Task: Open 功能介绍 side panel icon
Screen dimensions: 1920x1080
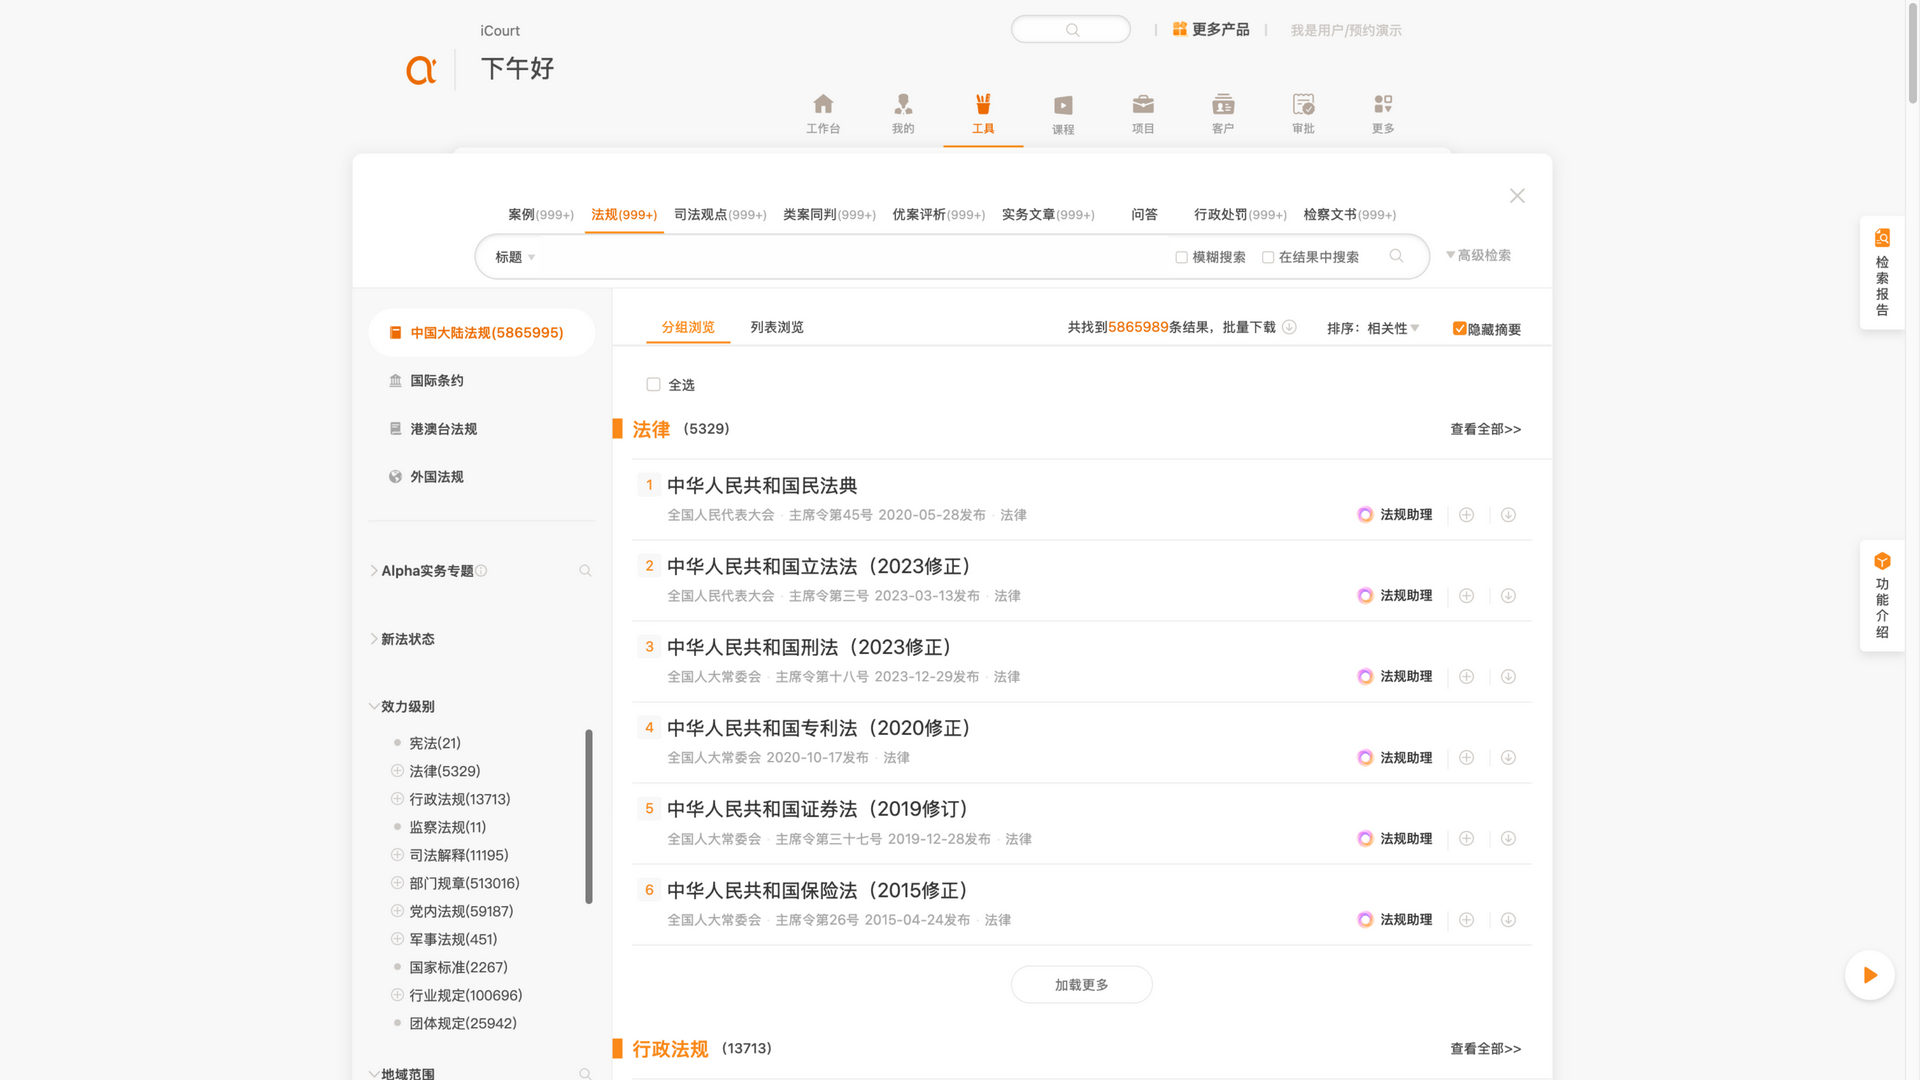Action: pyautogui.click(x=1882, y=561)
